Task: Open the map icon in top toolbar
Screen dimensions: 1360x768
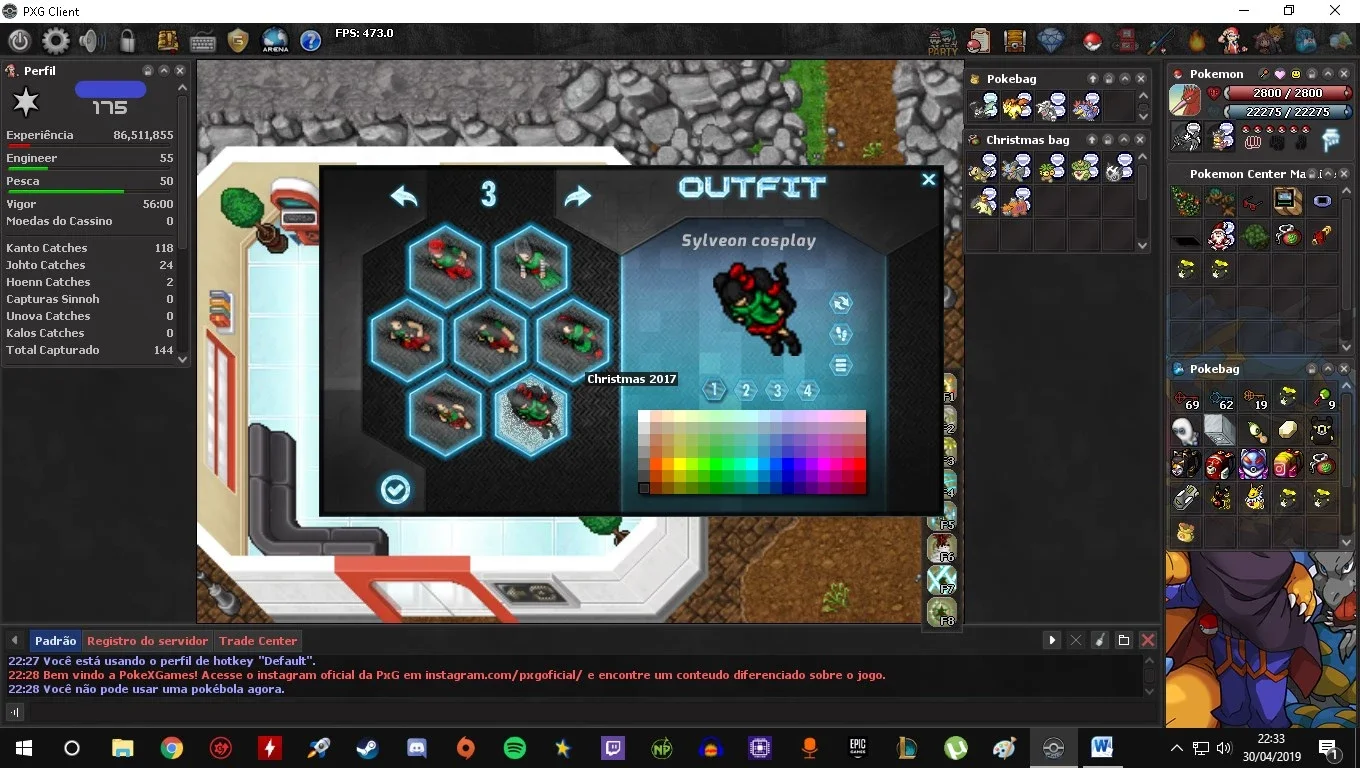Action: tap(1340, 41)
